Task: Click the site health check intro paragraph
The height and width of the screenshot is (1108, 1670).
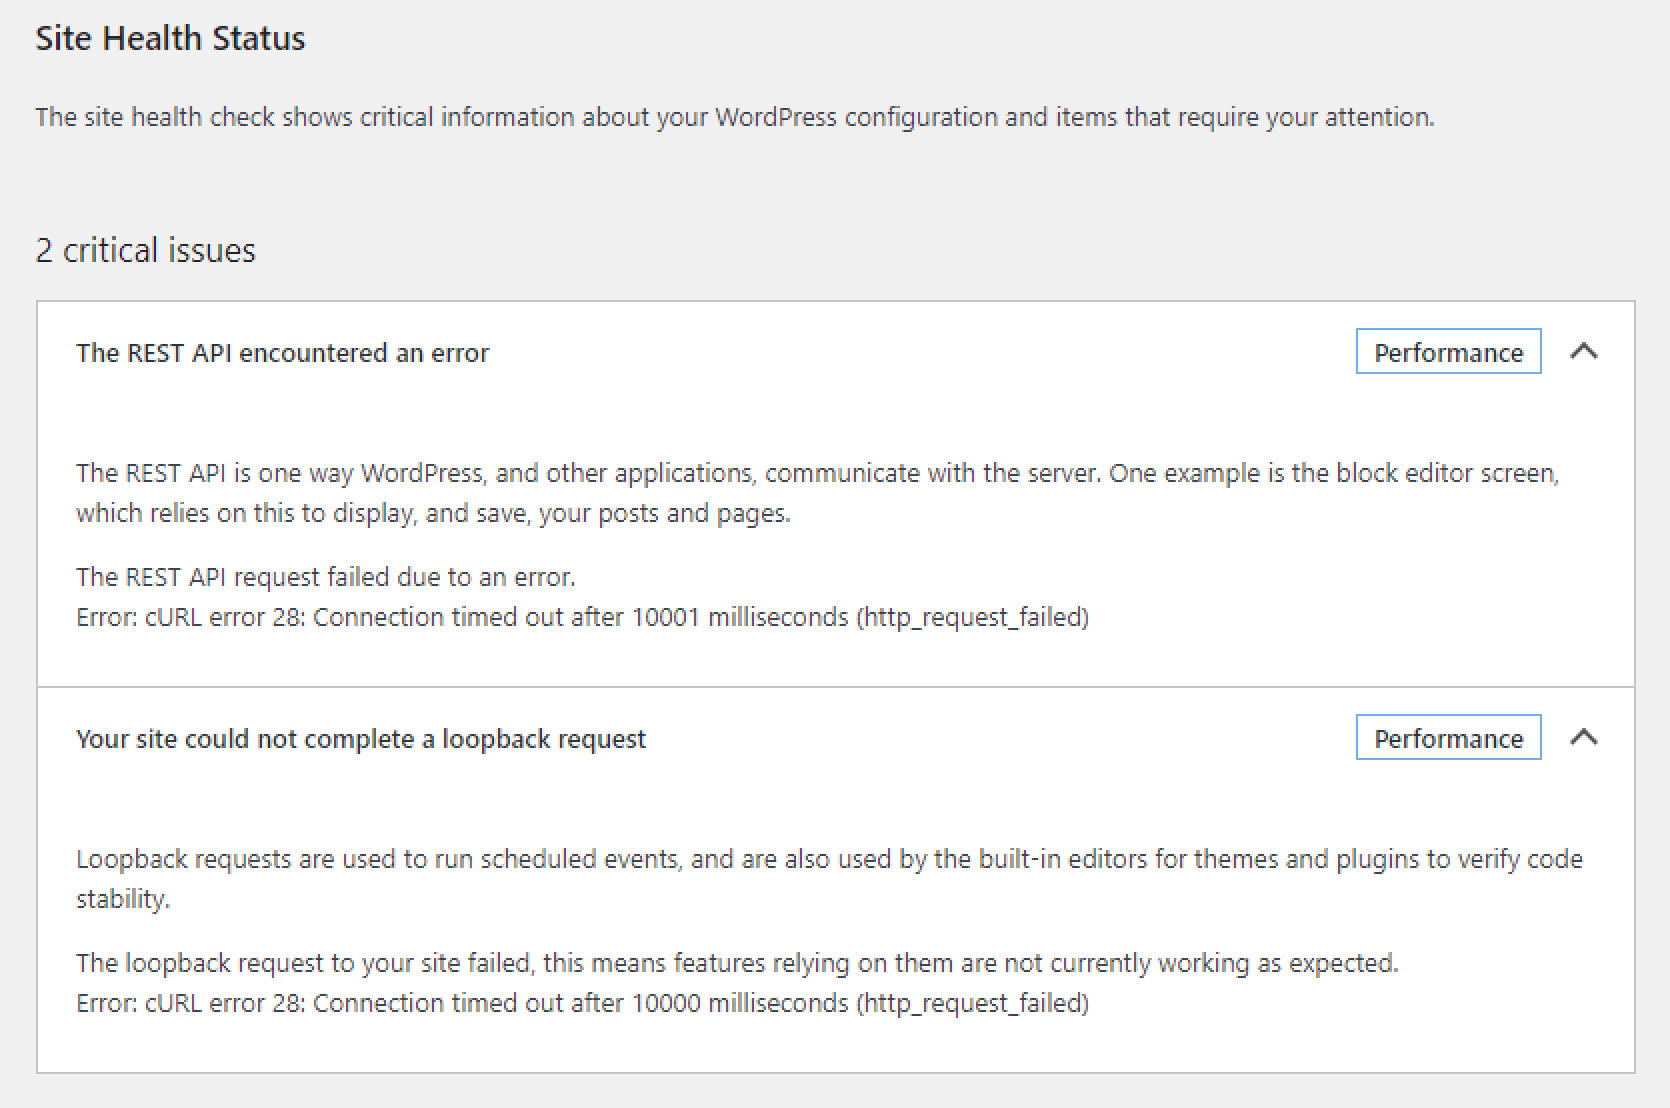Action: (x=735, y=117)
